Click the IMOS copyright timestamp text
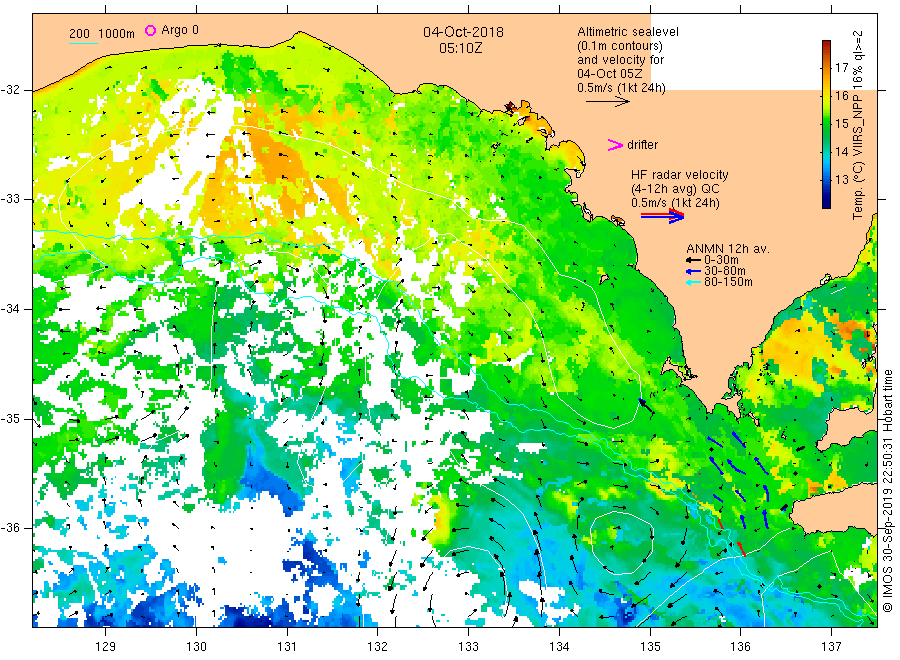The height and width of the screenshot is (660, 900). pyautogui.click(x=887, y=491)
